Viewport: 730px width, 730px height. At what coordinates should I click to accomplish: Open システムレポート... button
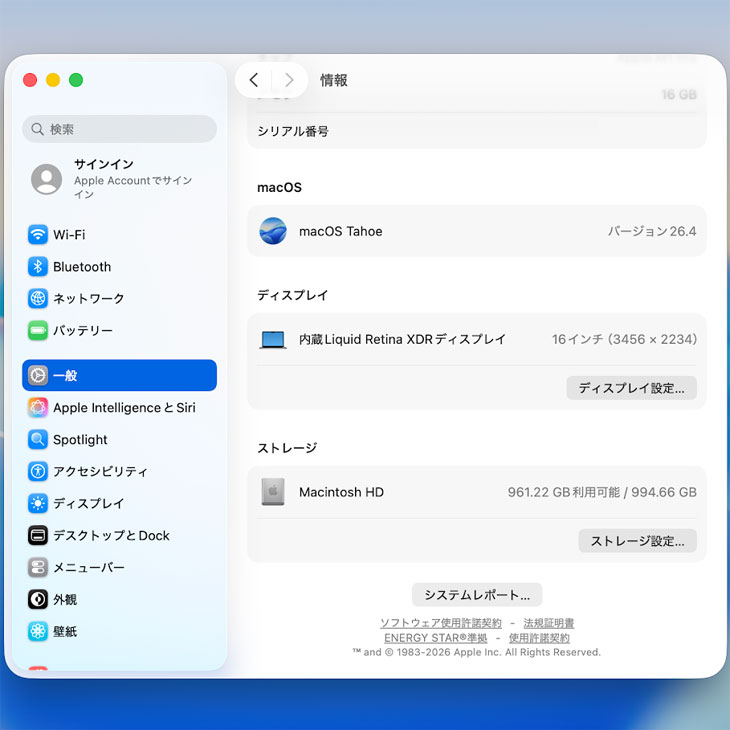477,595
